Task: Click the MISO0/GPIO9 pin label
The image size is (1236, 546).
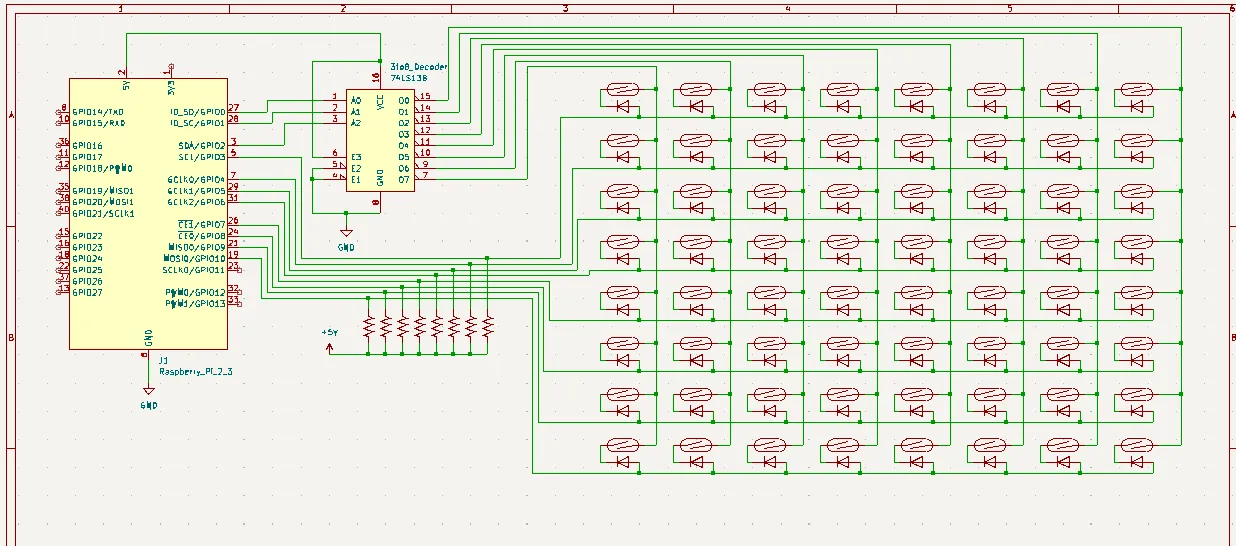Action: (x=197, y=247)
